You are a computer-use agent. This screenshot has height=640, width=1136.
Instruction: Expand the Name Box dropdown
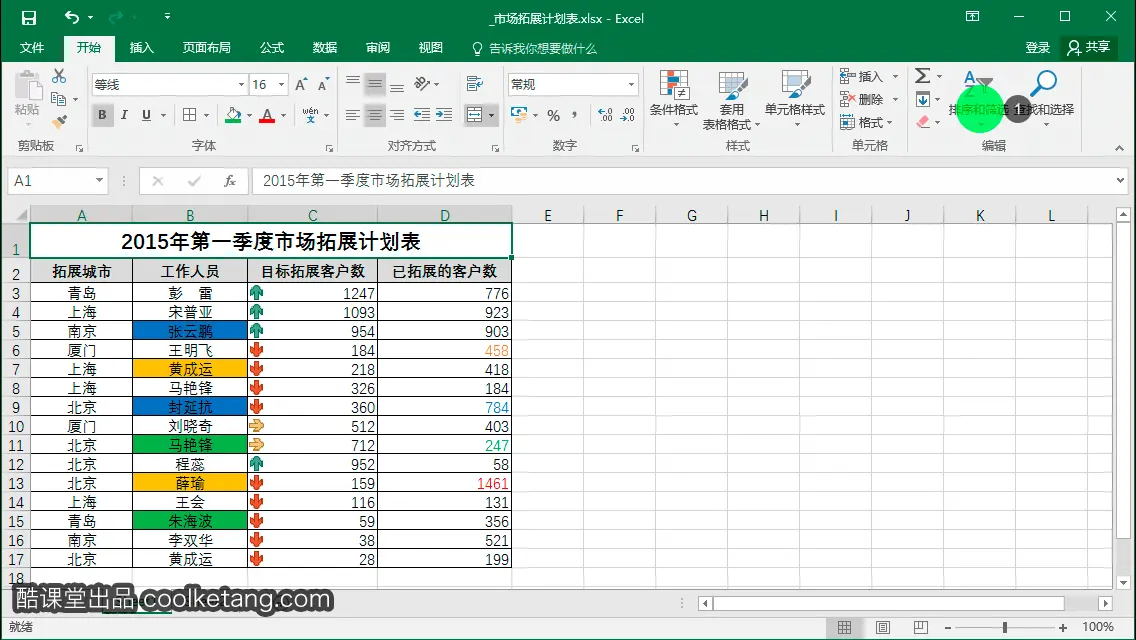coord(99,180)
